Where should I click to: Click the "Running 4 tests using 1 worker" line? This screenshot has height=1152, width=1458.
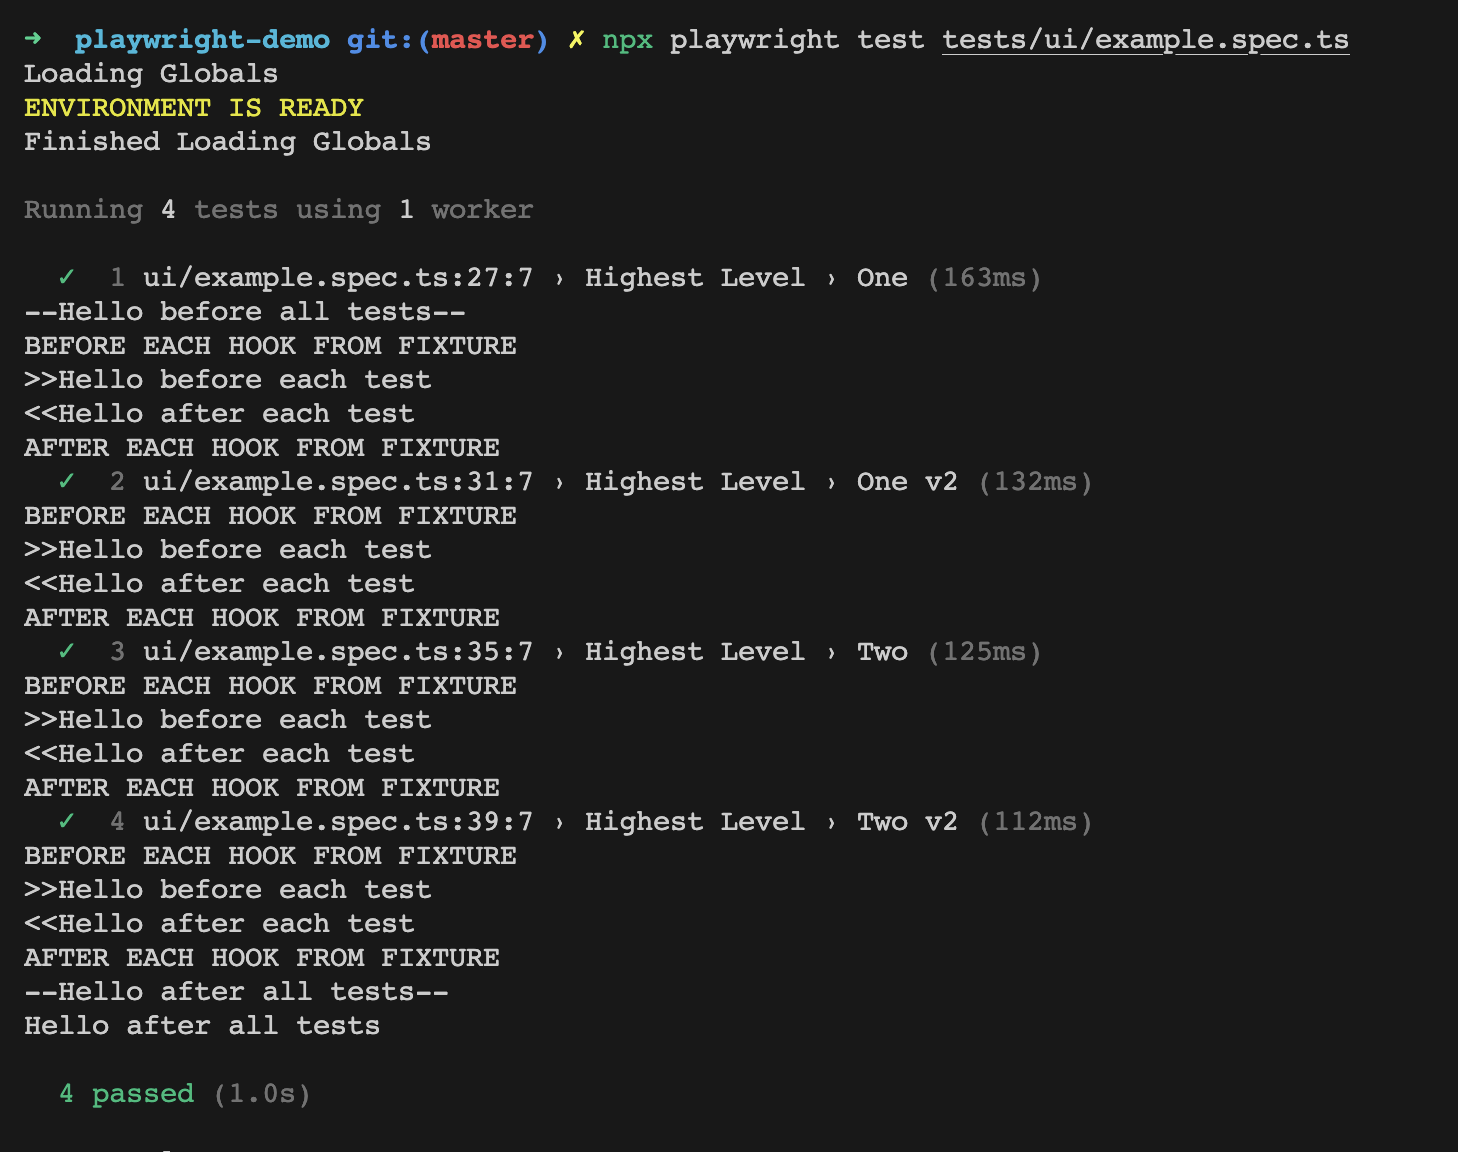[x=278, y=209]
